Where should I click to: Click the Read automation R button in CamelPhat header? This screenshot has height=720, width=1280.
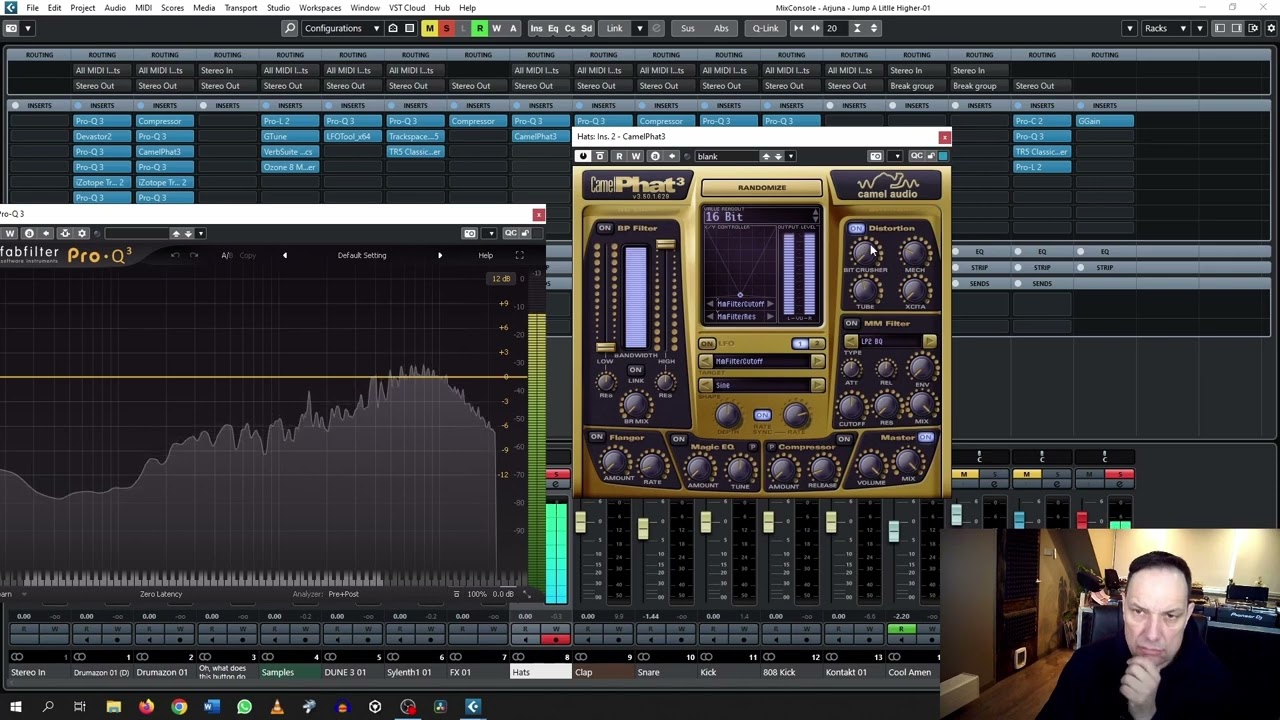tap(619, 156)
